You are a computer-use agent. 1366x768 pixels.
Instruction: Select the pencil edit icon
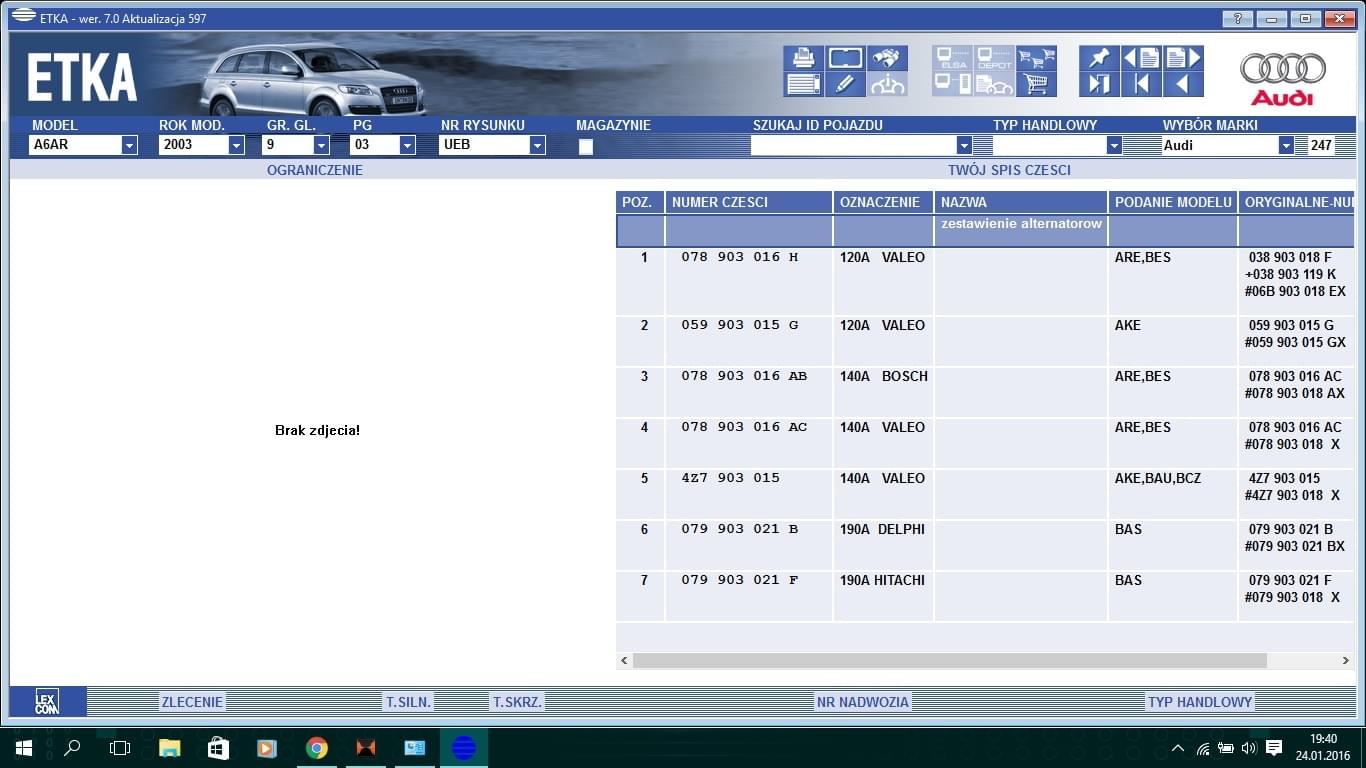point(845,84)
